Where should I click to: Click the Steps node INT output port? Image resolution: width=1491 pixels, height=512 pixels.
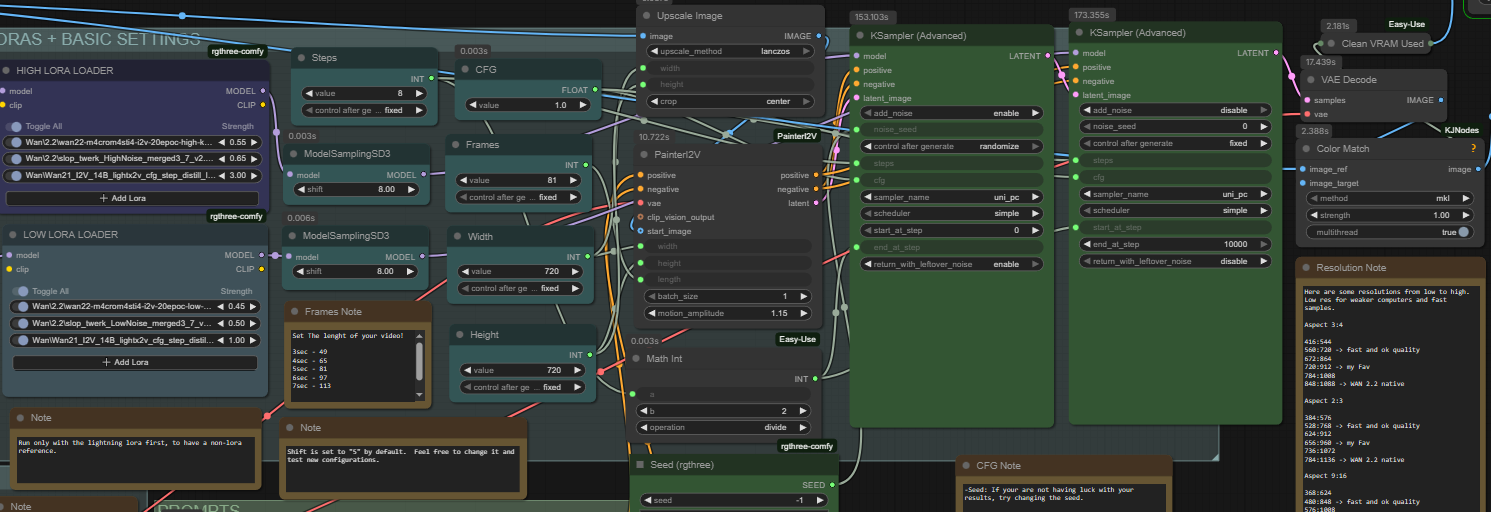[432, 78]
